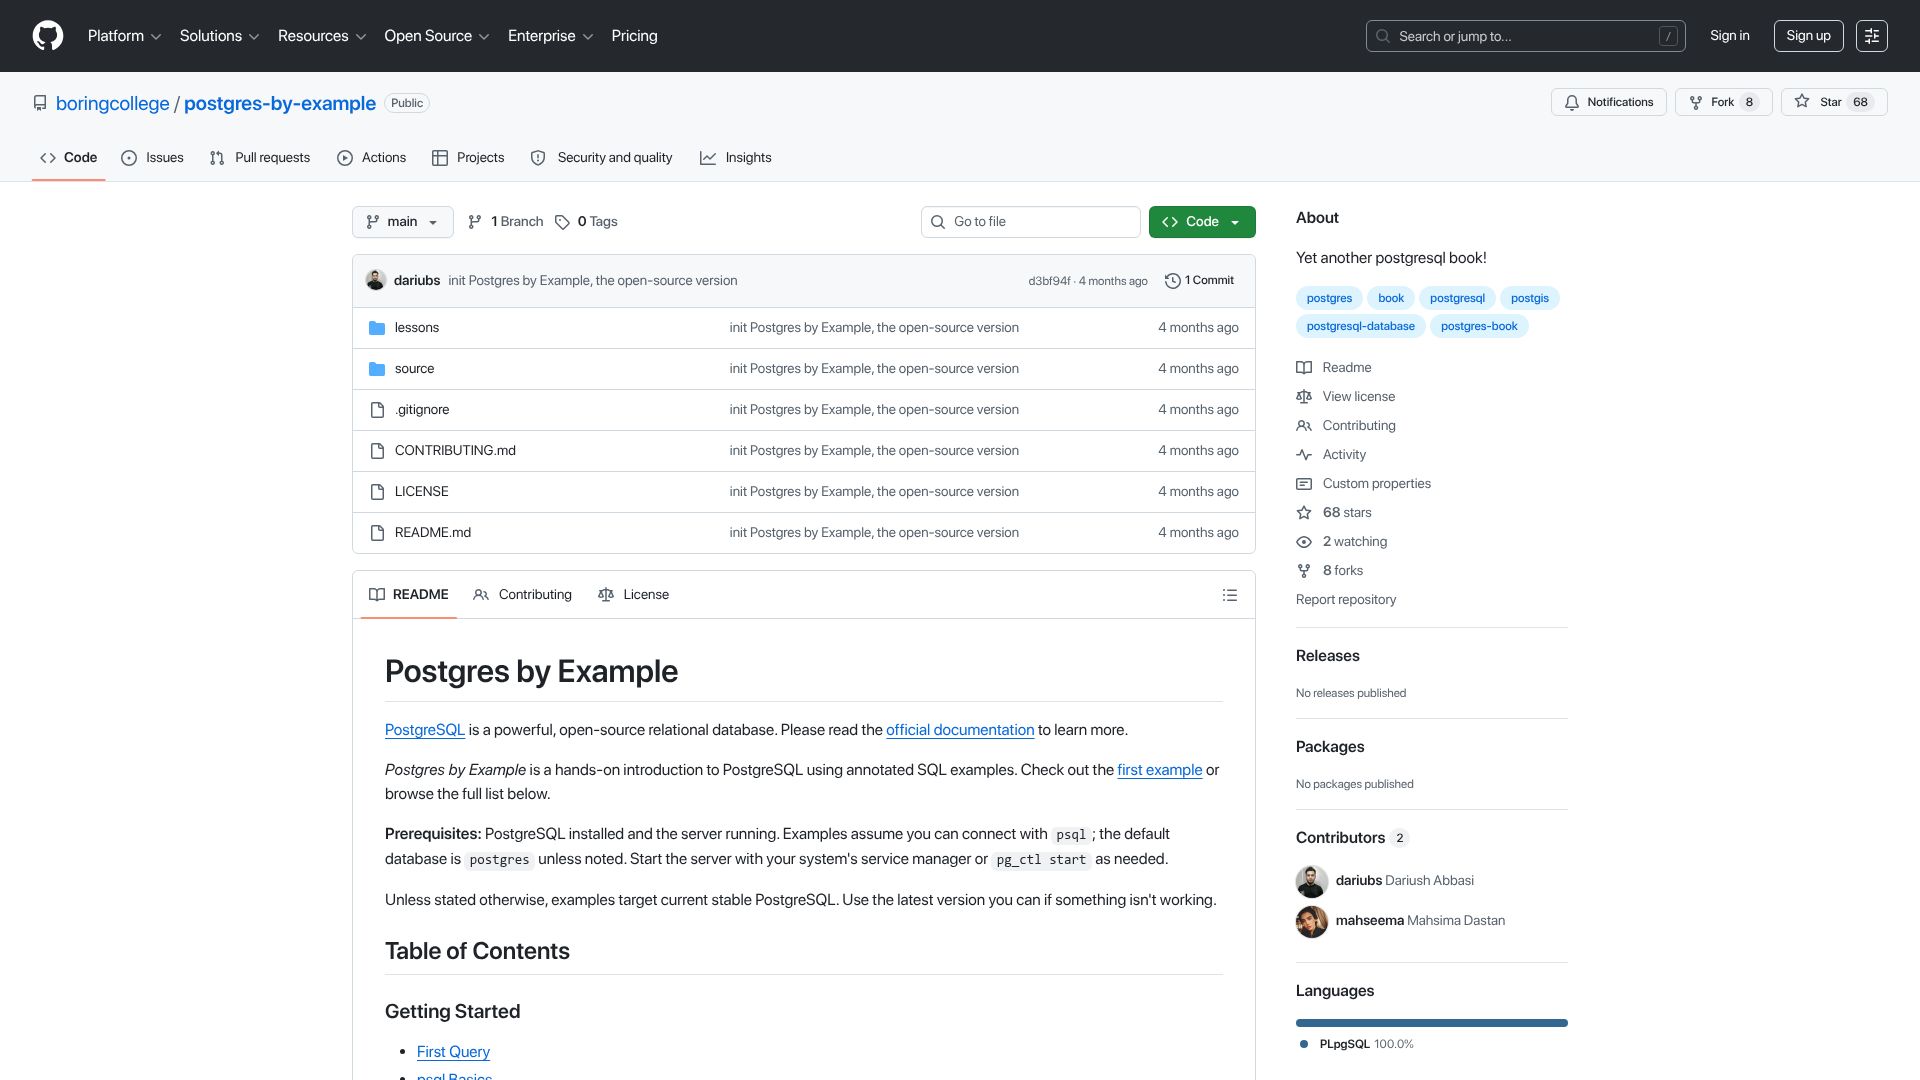Click the Notifications bell button

click(1608, 102)
